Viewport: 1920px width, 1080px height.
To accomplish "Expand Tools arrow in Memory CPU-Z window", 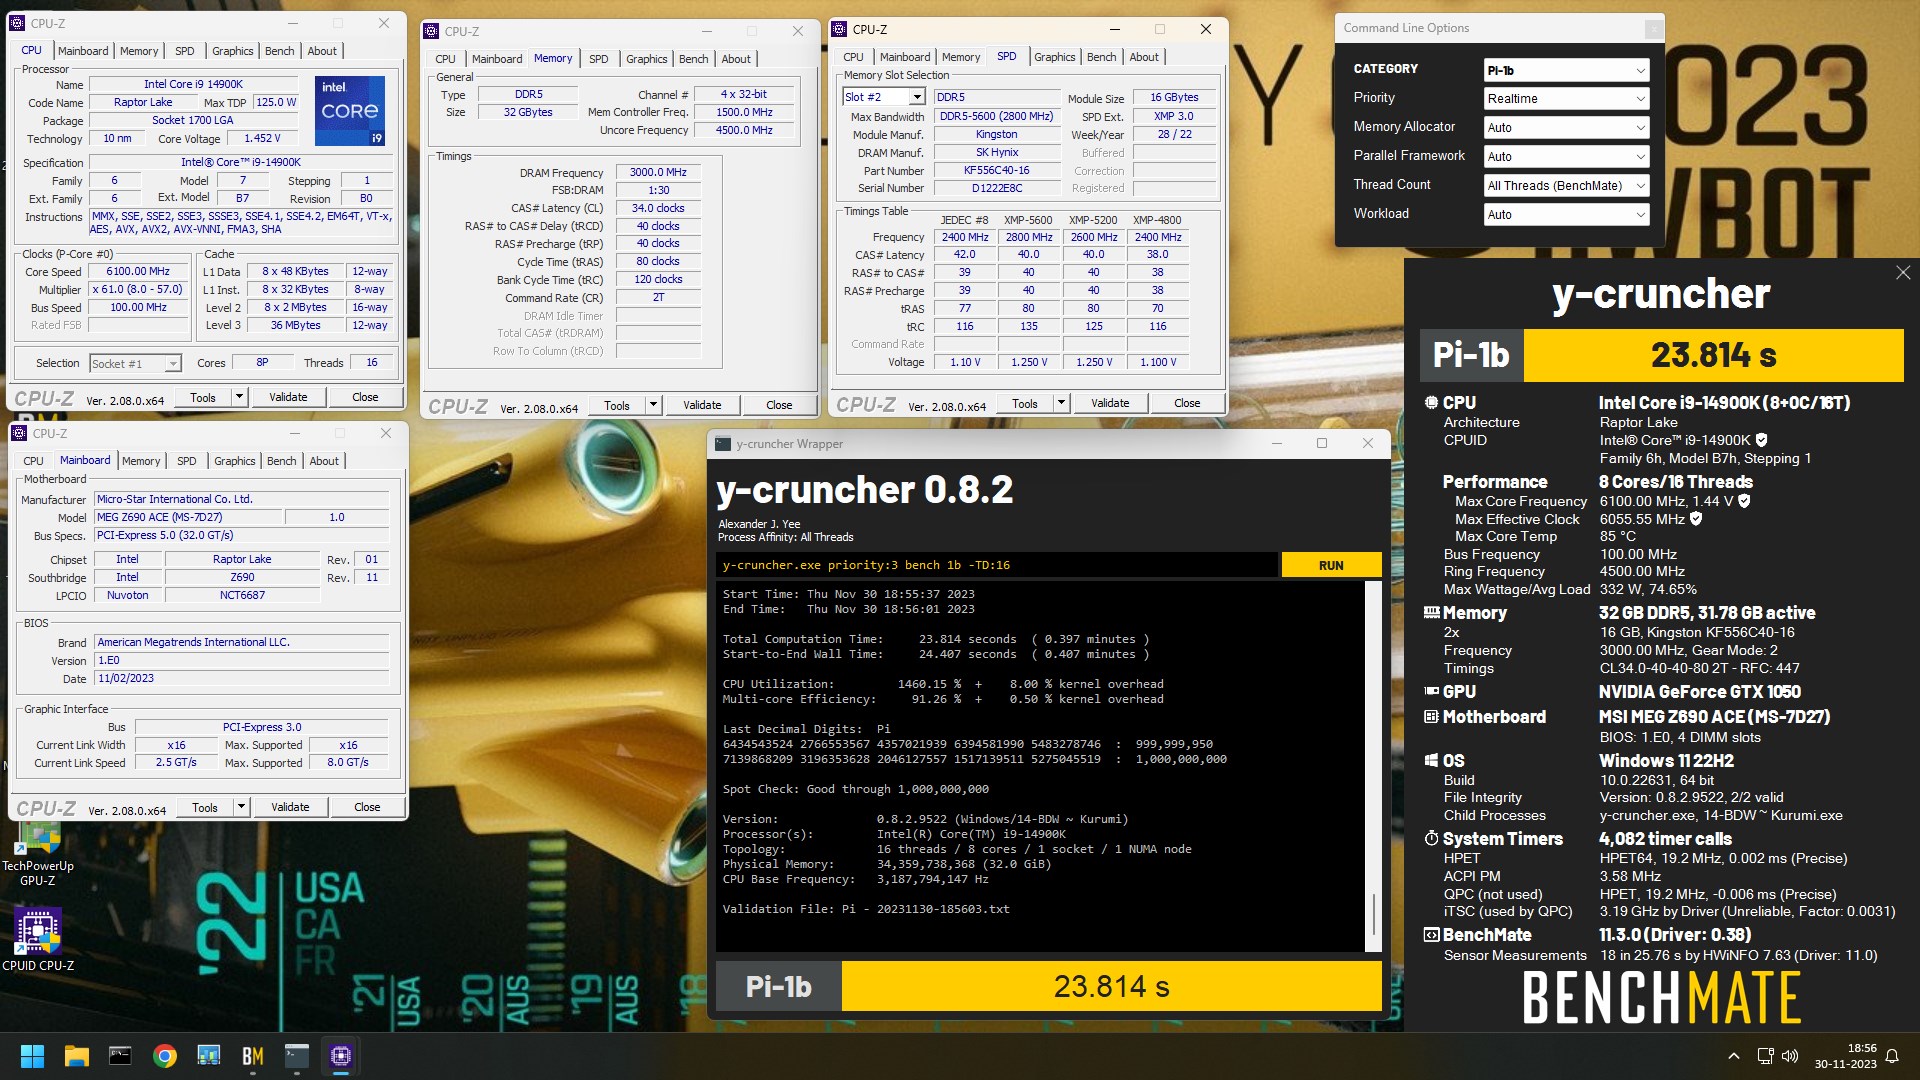I will click(x=653, y=405).
